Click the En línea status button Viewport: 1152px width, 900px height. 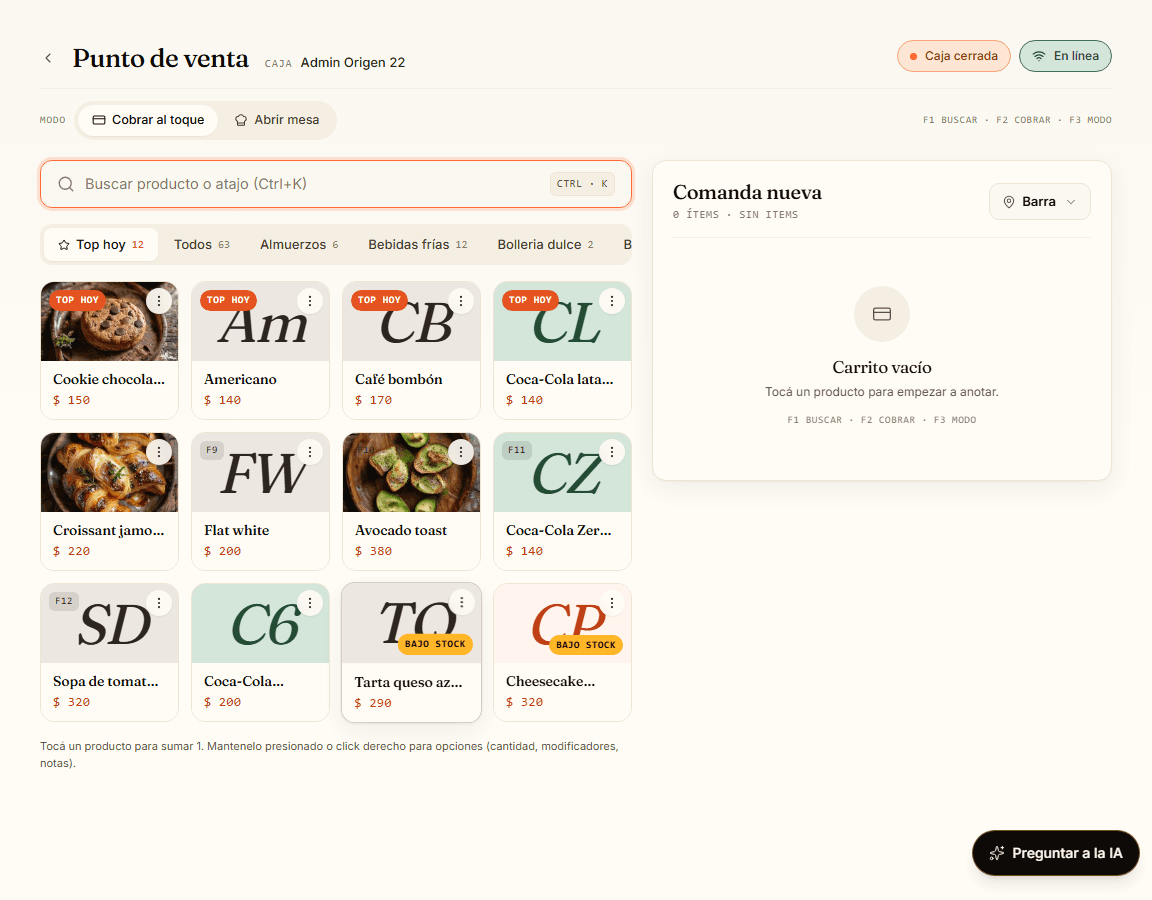[x=1065, y=56]
